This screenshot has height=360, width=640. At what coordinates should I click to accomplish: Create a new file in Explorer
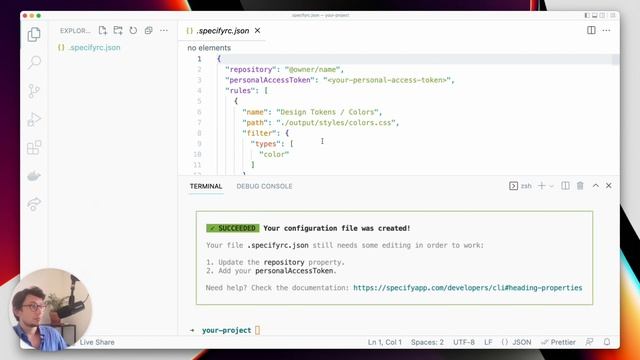pyautogui.click(x=102, y=30)
